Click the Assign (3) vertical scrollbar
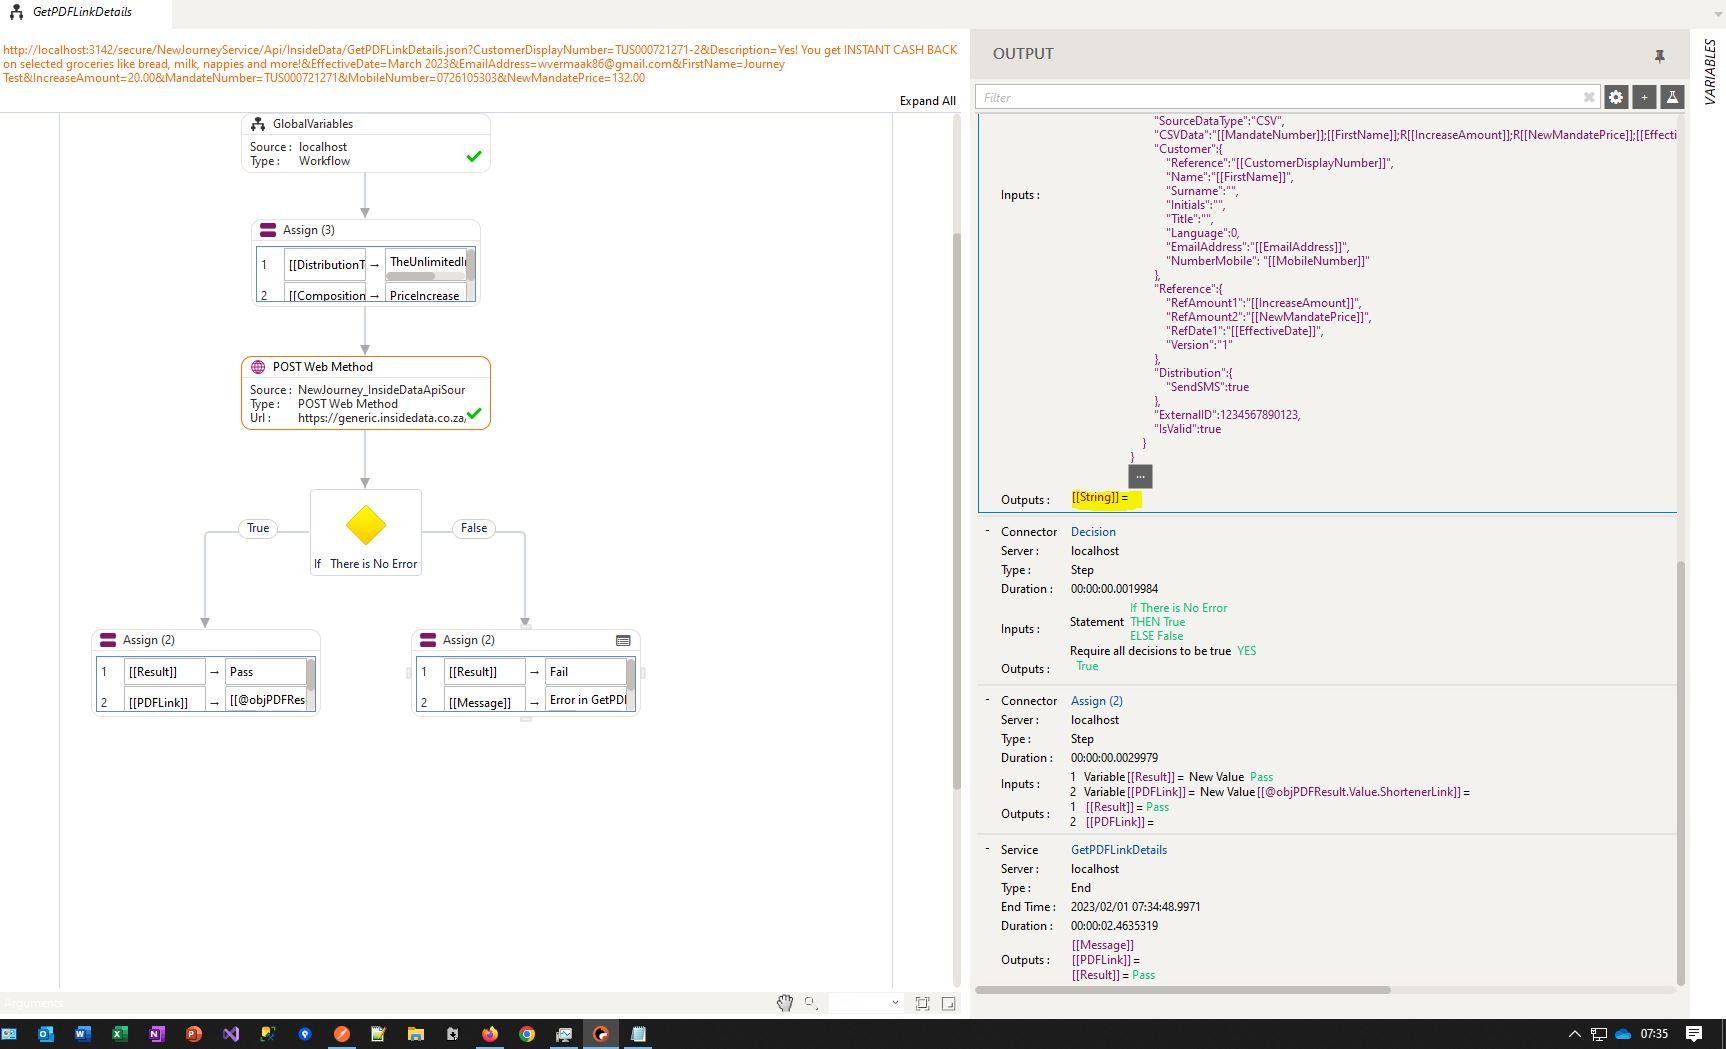Viewport: 1726px width, 1049px height. pyautogui.click(x=470, y=266)
